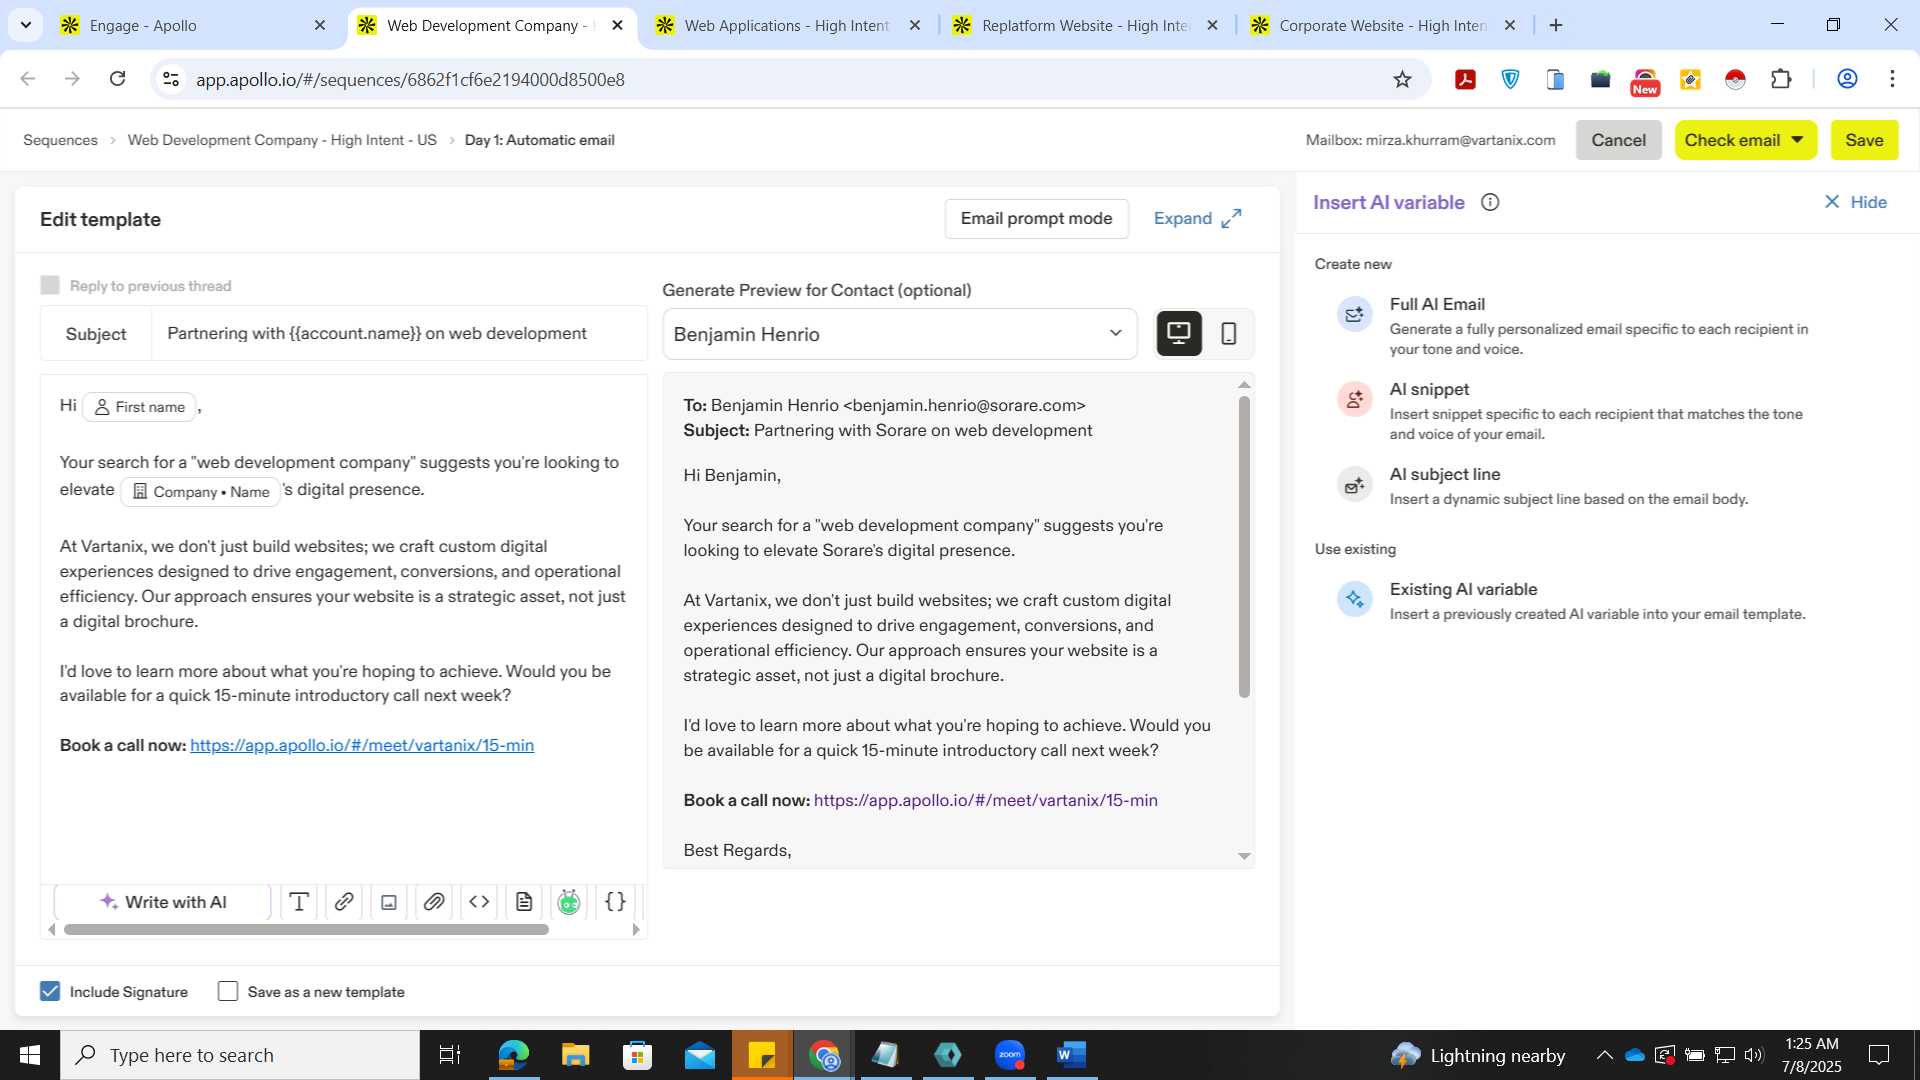Image resolution: width=1920 pixels, height=1080 pixels.
Task: Hide the Insert AI variable panel
Action: (1855, 202)
